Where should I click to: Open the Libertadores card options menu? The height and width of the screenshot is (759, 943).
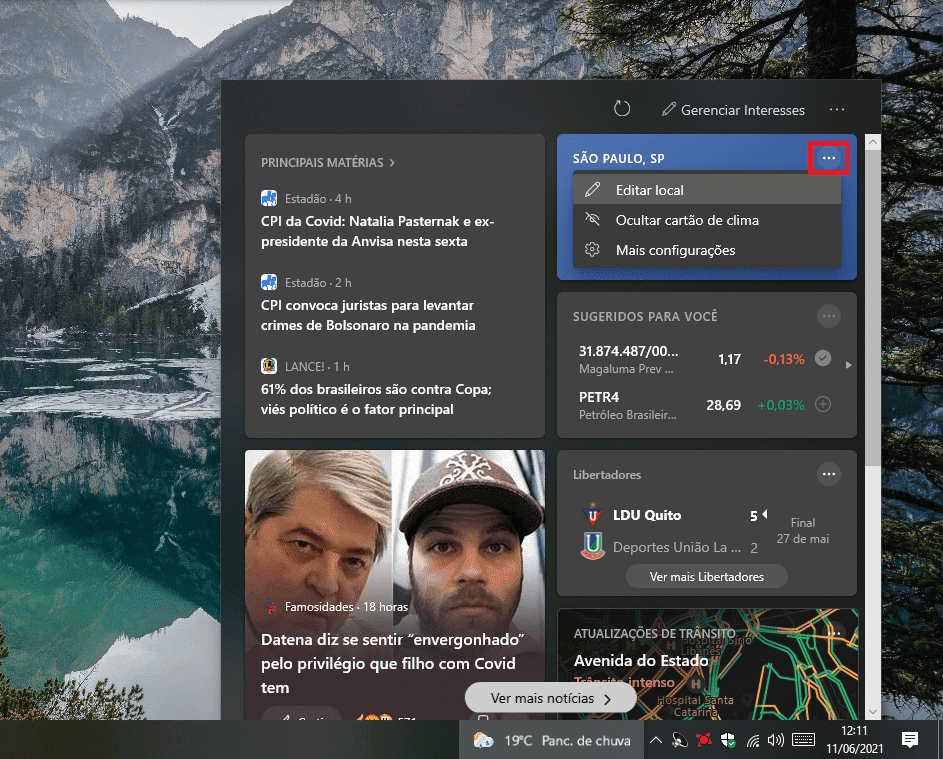(x=829, y=474)
